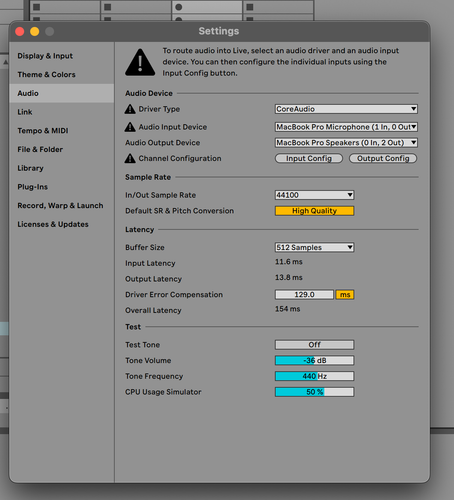Image resolution: width=454 pixels, height=500 pixels.
Task: Click the Overall Latency value 154 ms
Action: pyautogui.click(x=287, y=309)
